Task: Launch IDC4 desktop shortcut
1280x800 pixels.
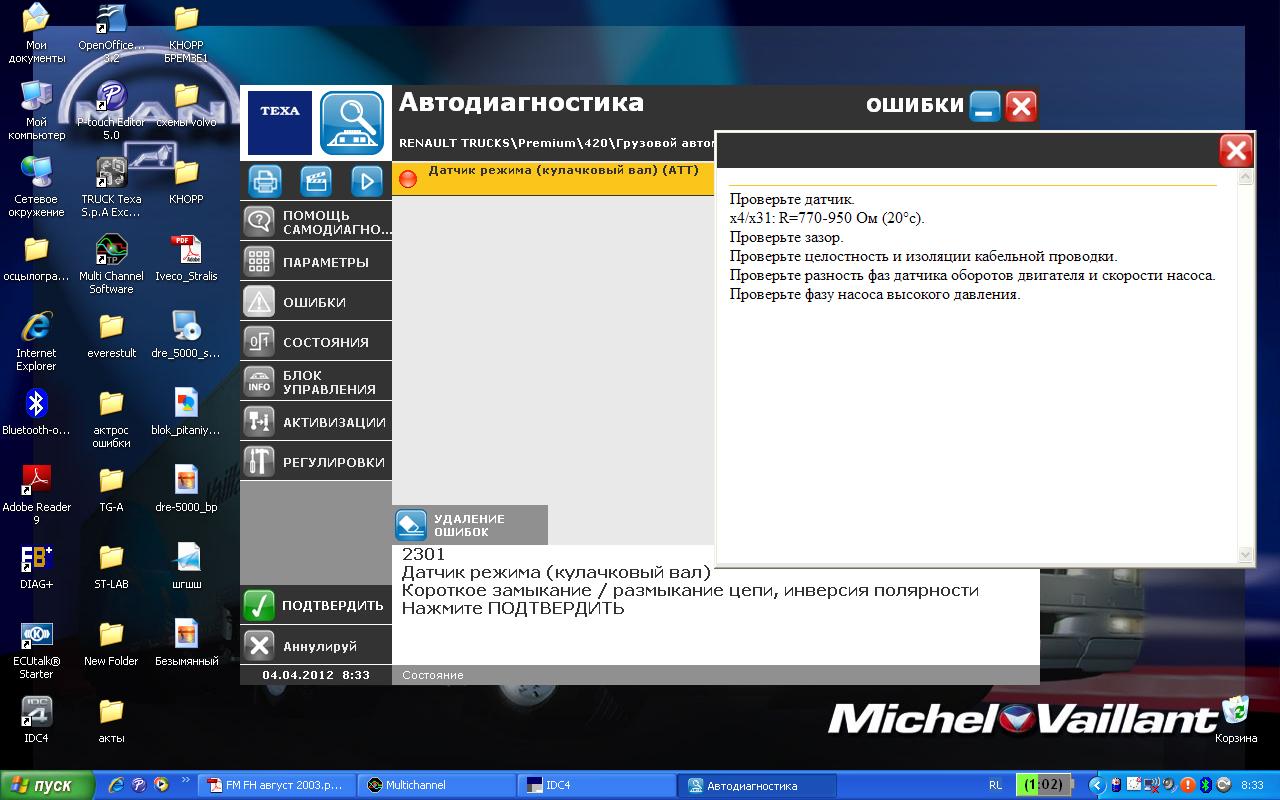Action: 36,721
